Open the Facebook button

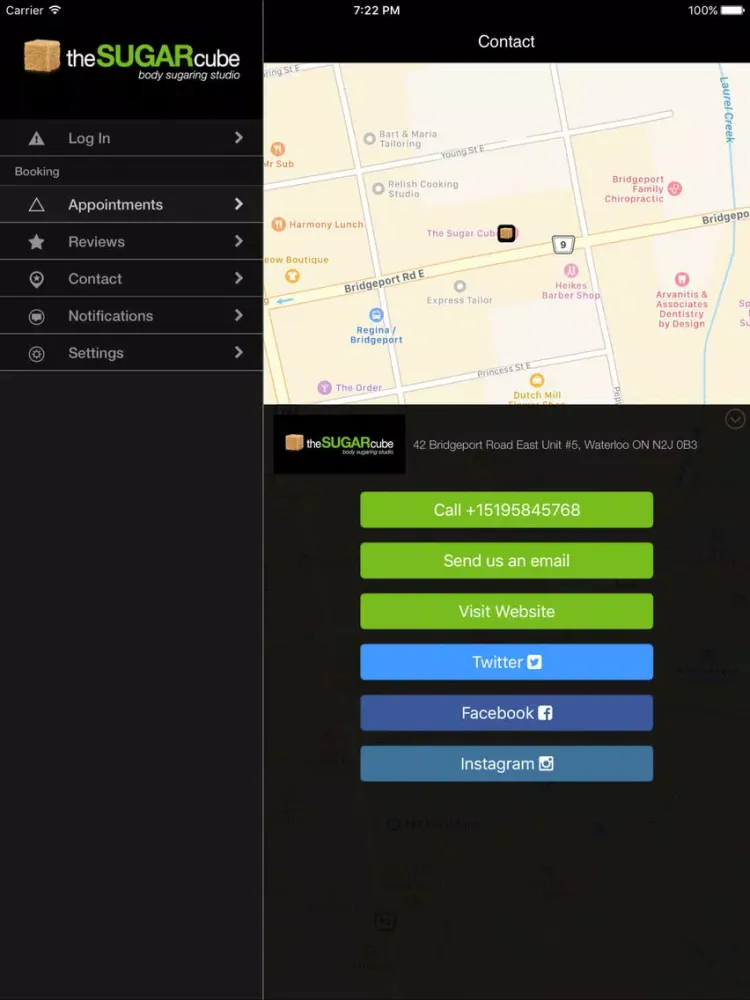(x=506, y=713)
